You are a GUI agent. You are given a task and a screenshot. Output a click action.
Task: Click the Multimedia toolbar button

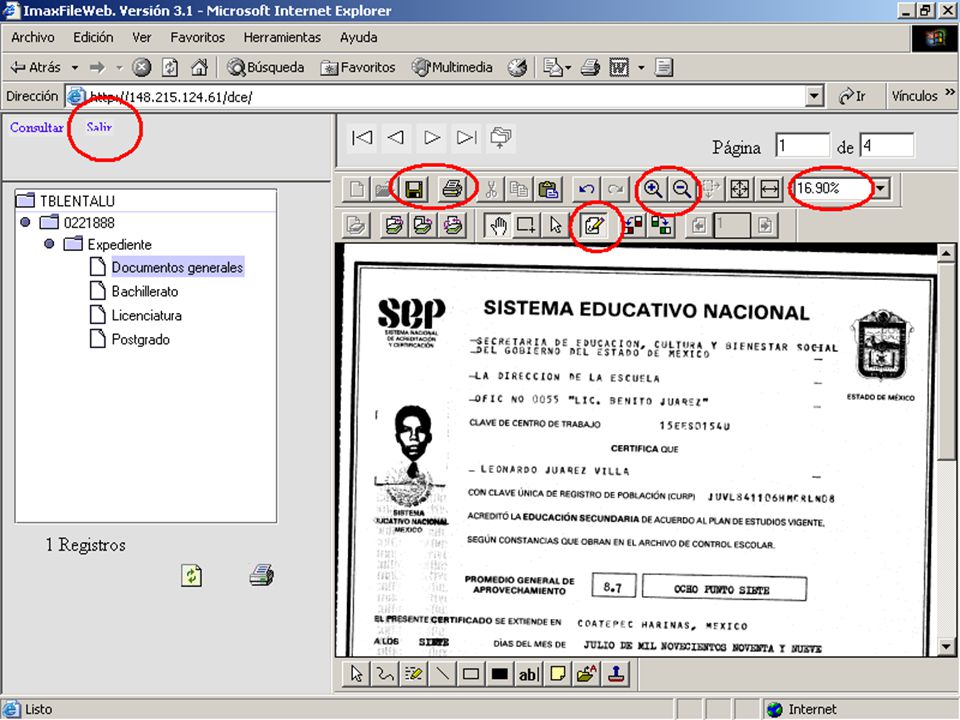coord(452,67)
